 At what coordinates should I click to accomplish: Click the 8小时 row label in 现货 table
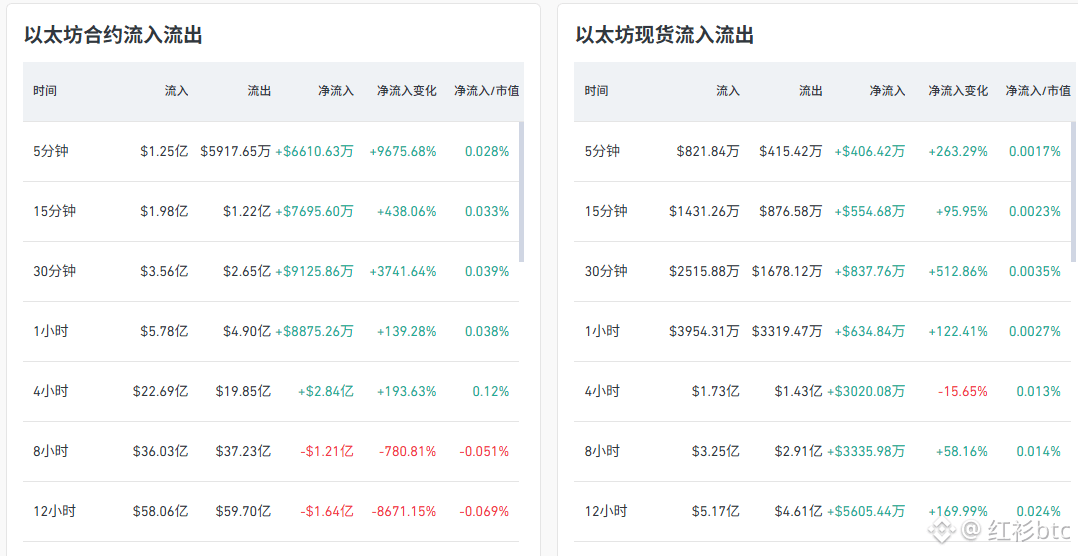point(602,452)
